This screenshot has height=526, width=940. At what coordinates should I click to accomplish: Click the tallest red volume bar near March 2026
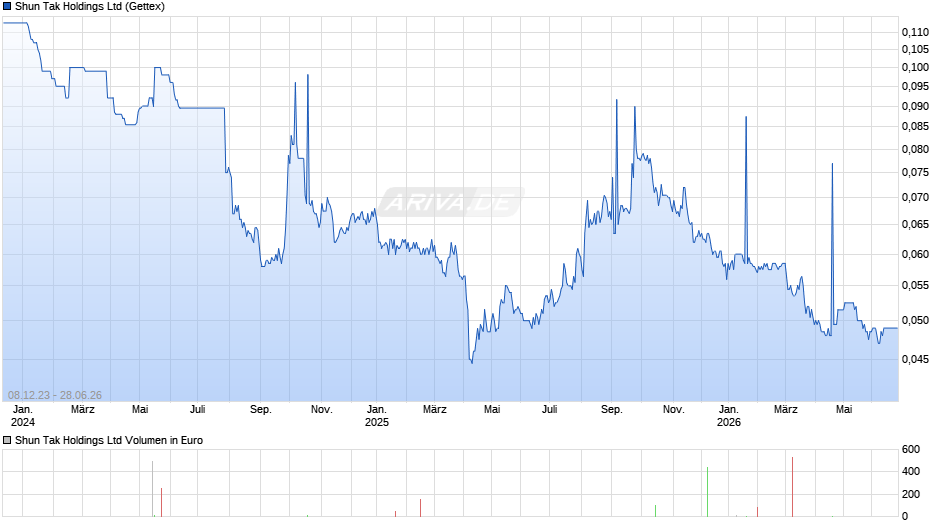[793, 486]
